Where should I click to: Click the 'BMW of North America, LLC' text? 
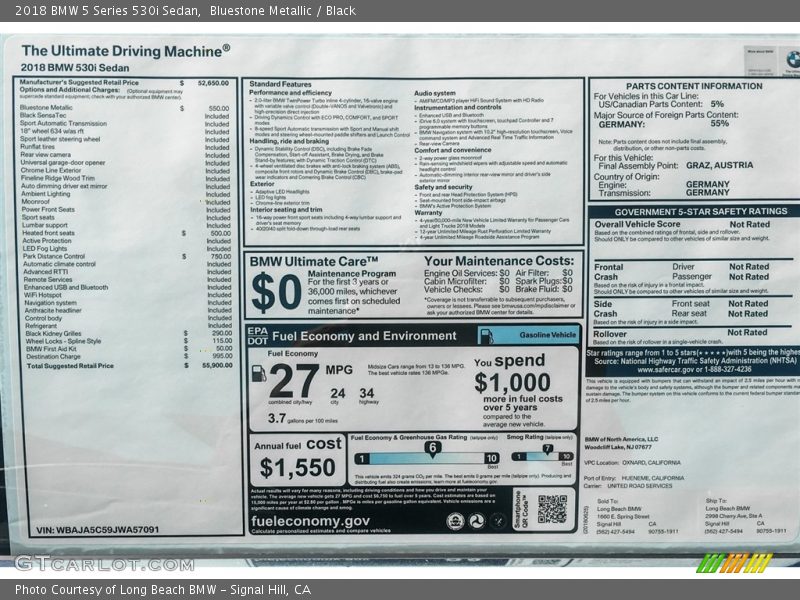pos(621,439)
